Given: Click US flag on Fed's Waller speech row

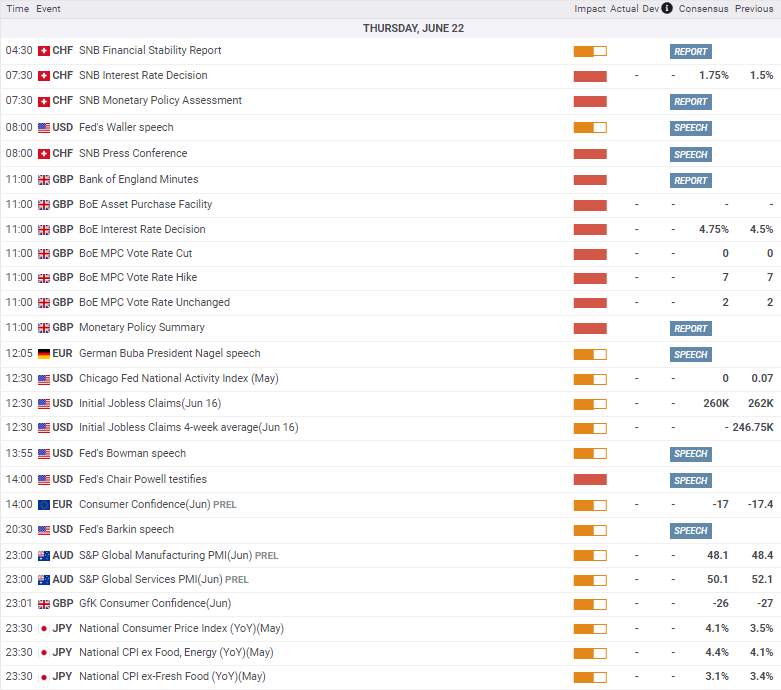Looking at the screenshot, I should click(x=44, y=128).
